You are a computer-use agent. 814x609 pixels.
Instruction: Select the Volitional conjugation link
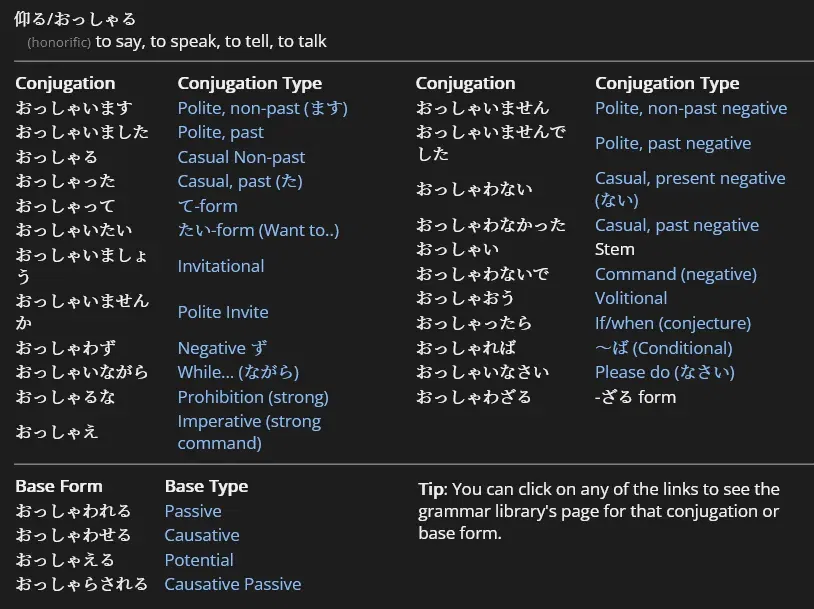[630, 298]
